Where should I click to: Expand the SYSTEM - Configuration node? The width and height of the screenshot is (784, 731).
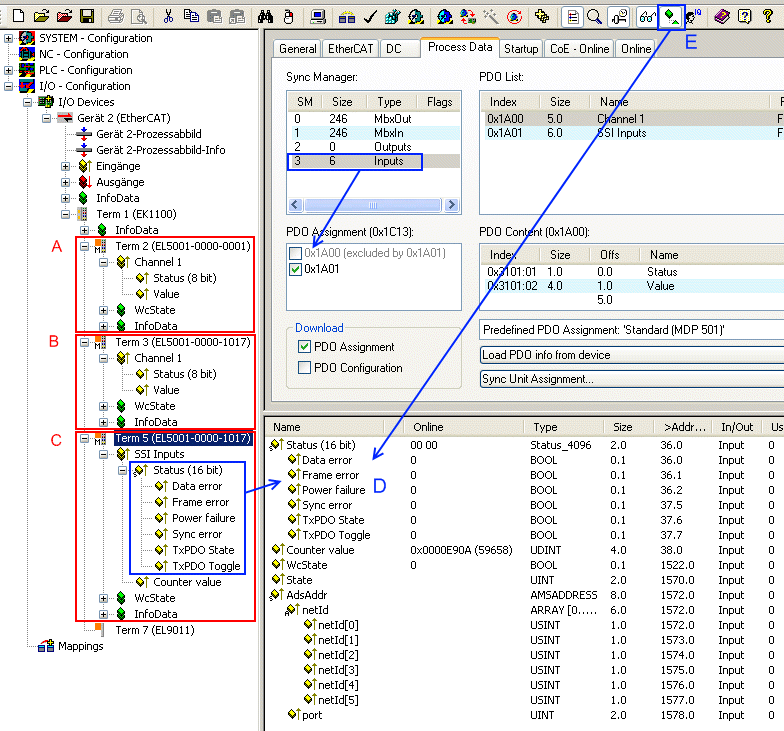pos(8,38)
